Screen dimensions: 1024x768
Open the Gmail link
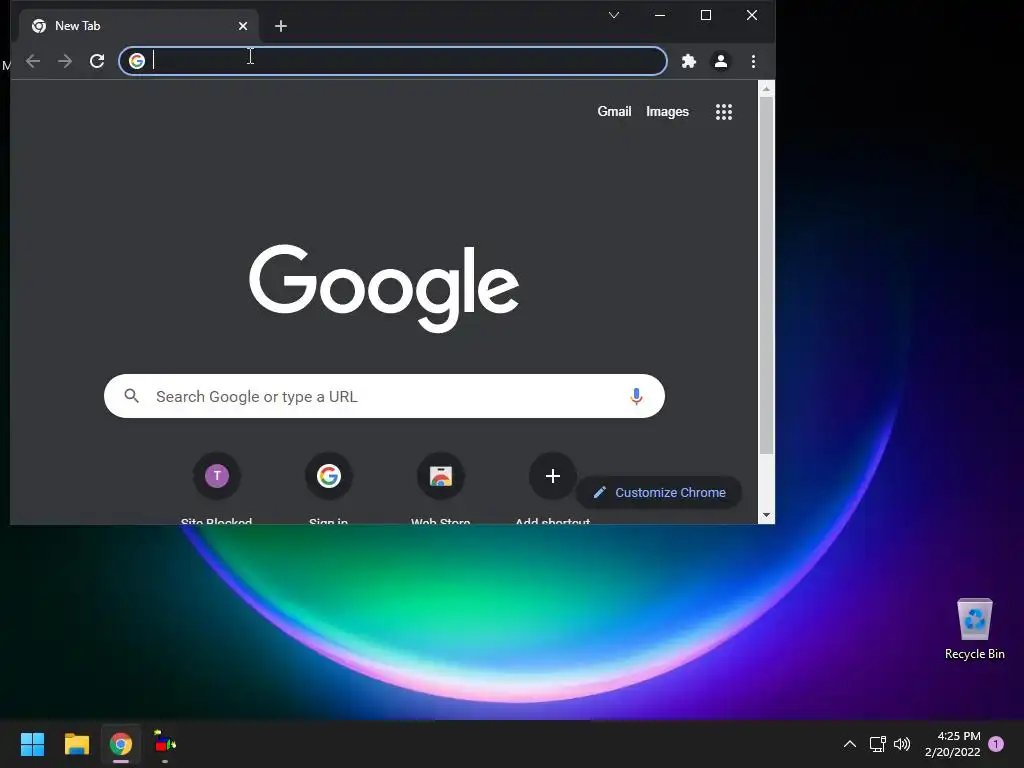click(x=614, y=112)
